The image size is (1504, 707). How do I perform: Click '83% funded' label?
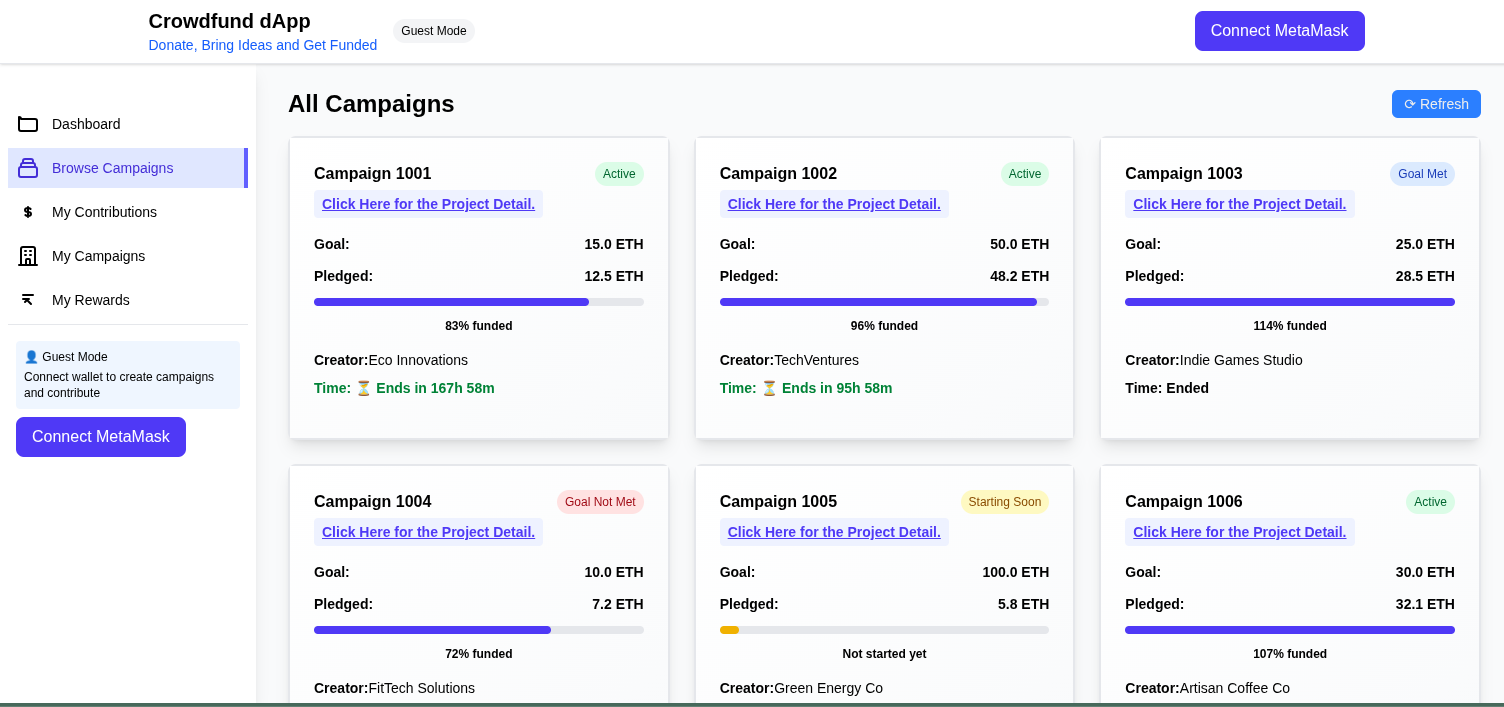pos(479,326)
